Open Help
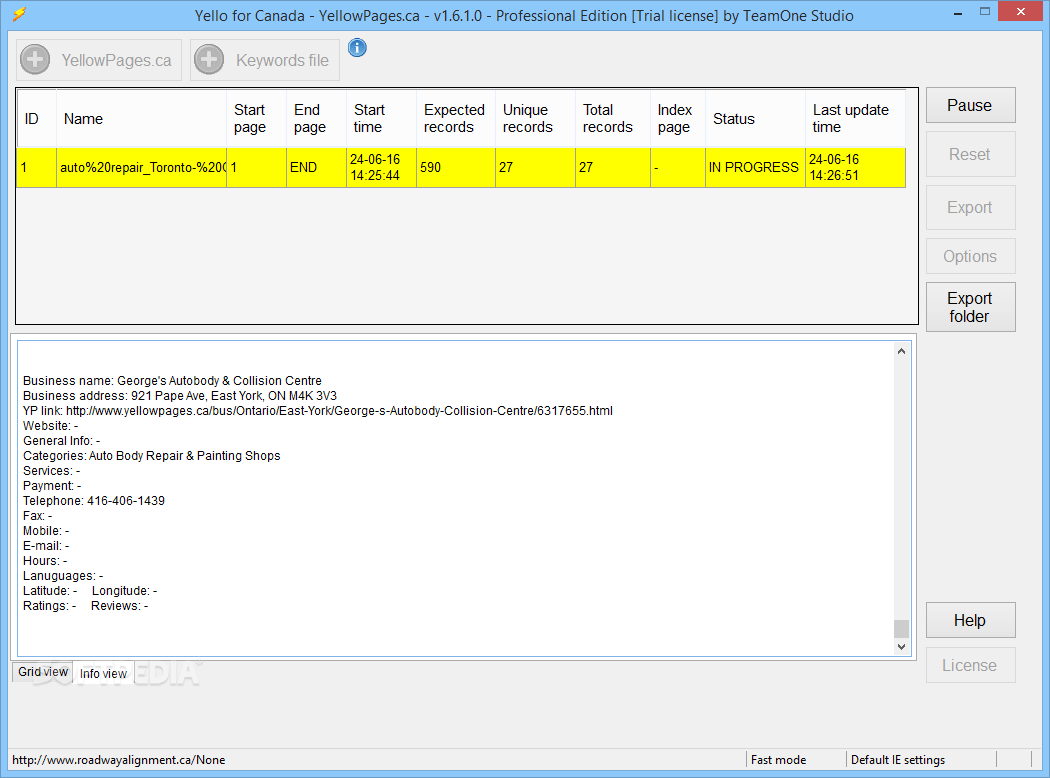1050x778 pixels. 970,621
